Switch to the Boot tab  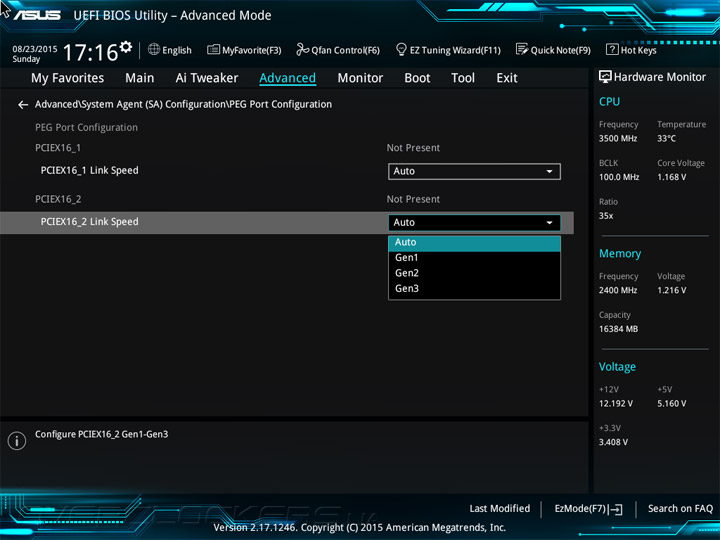(417, 78)
